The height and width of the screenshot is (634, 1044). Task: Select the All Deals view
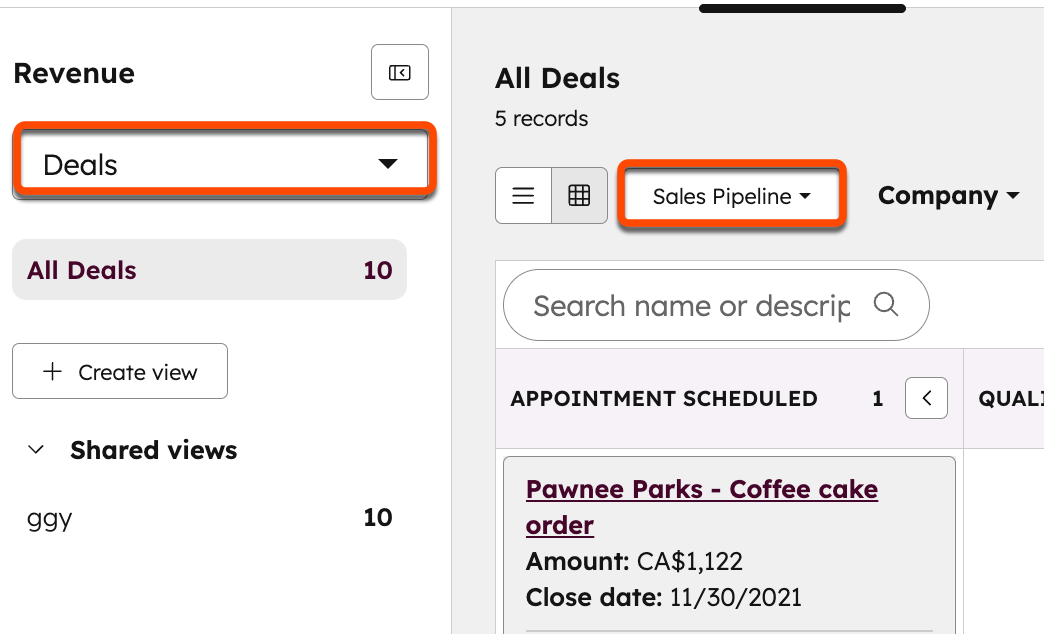(x=209, y=269)
